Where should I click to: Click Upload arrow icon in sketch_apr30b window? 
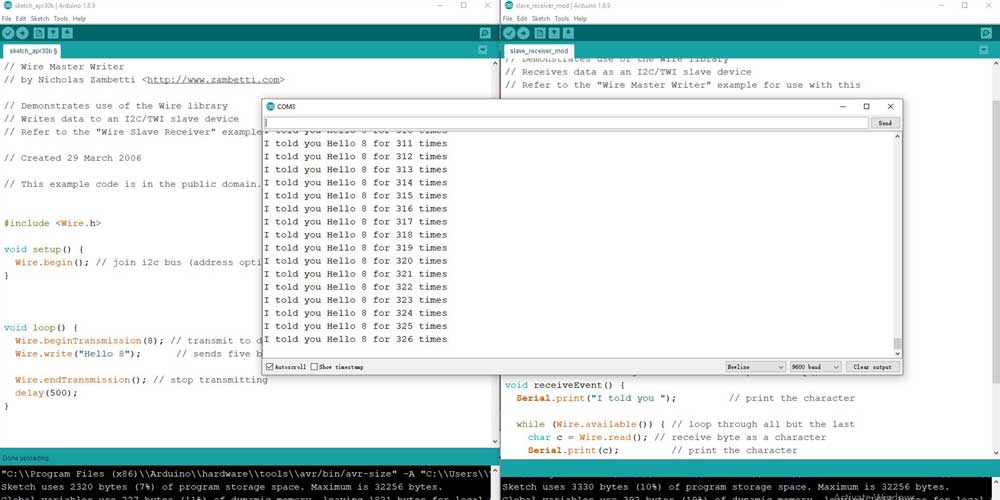pyautogui.click(x=22, y=33)
